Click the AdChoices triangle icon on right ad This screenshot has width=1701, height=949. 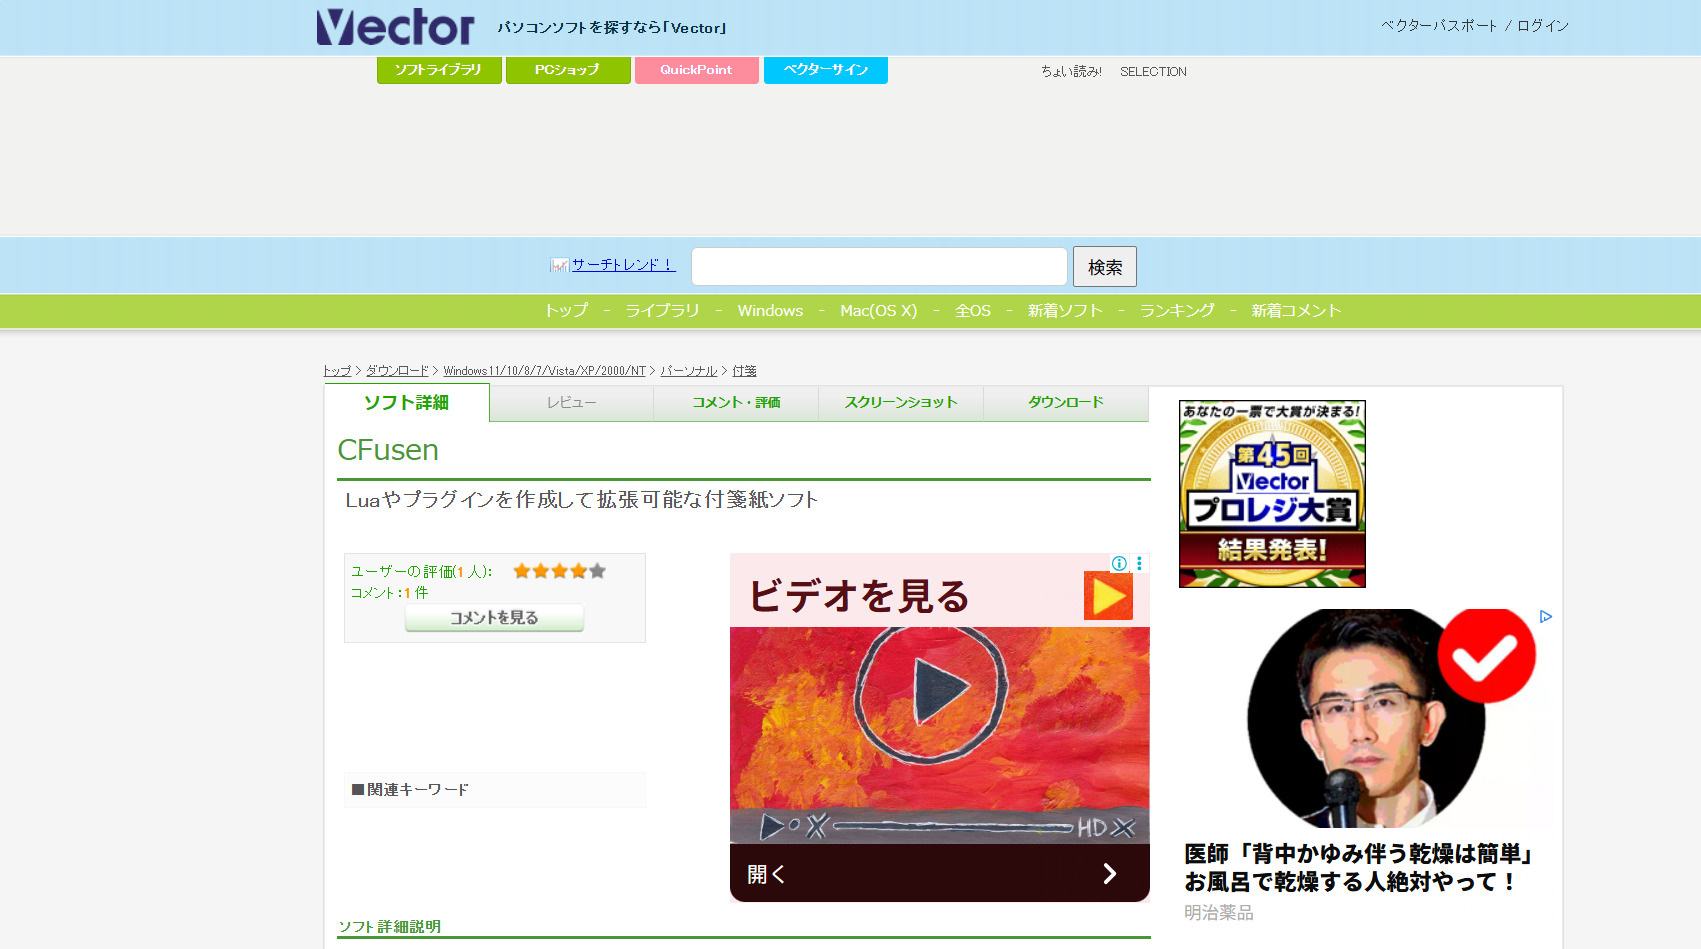[1545, 617]
